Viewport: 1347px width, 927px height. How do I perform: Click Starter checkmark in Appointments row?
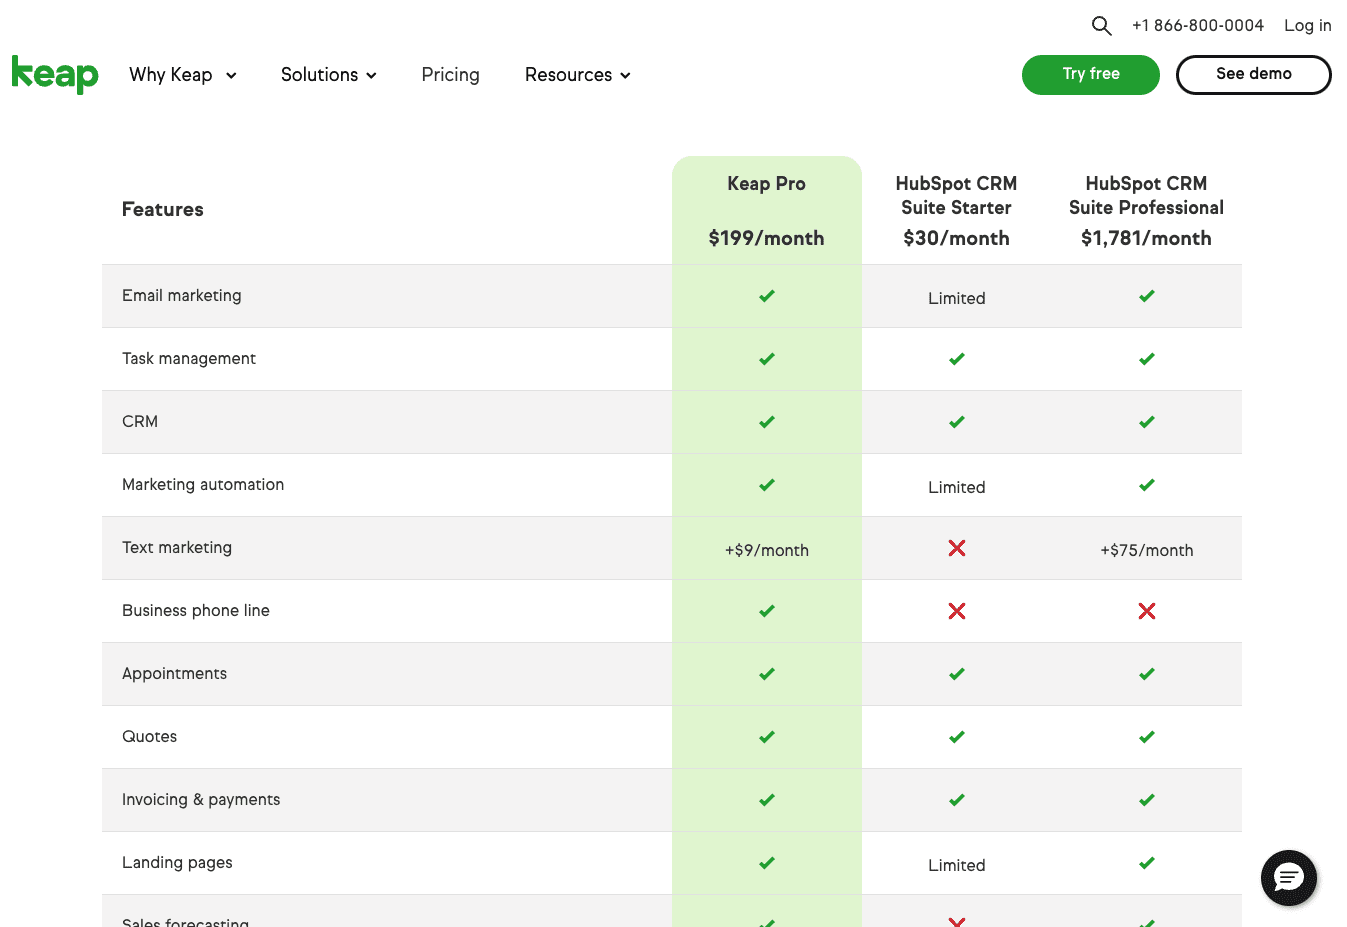[957, 674]
